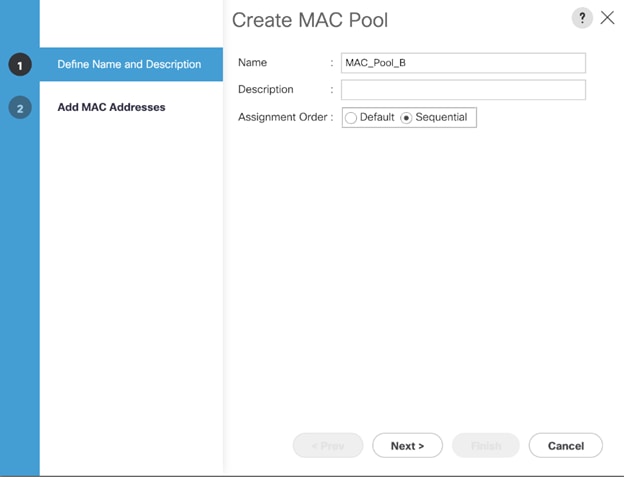Click the Name input field

(463, 63)
